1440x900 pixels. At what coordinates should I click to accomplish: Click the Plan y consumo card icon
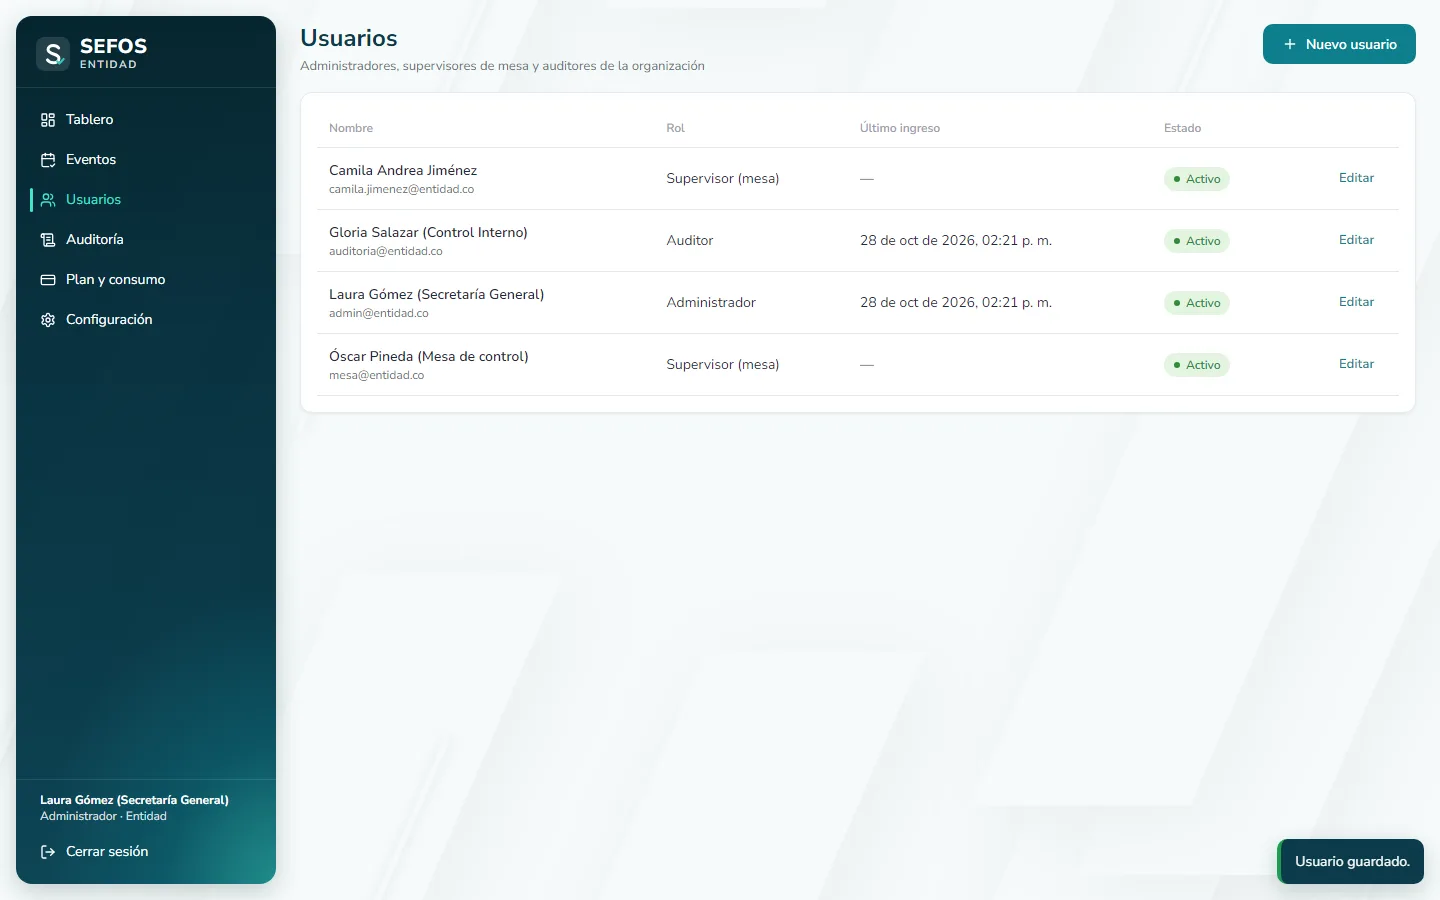48,280
